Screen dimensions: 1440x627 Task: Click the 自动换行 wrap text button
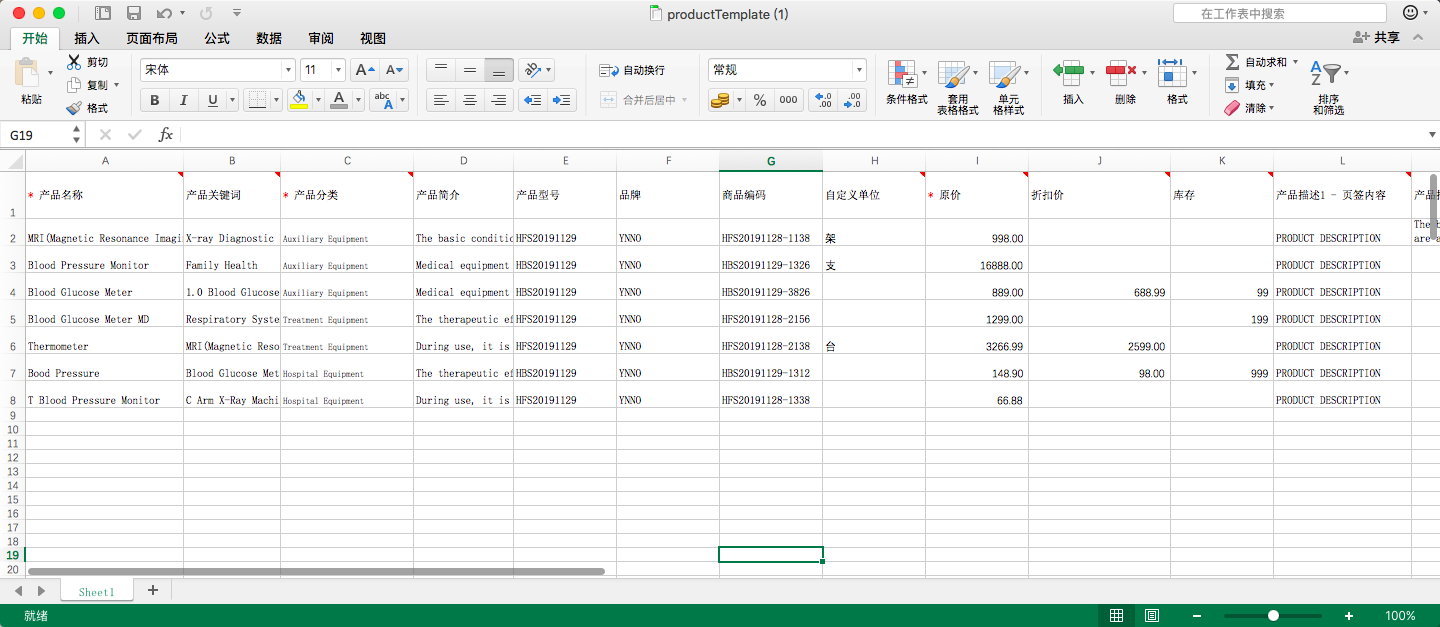coord(632,70)
